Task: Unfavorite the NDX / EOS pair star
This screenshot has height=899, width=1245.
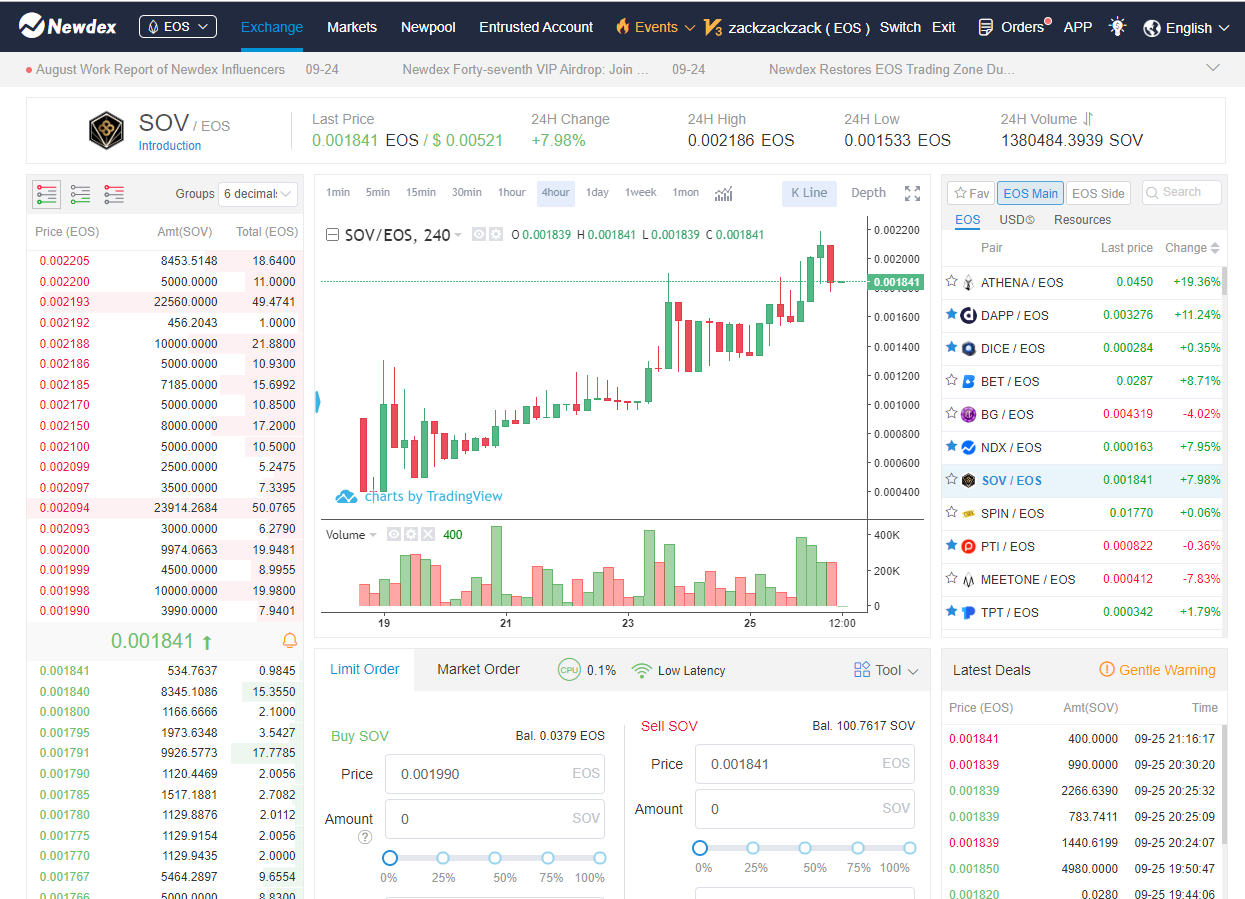Action: tap(952, 446)
